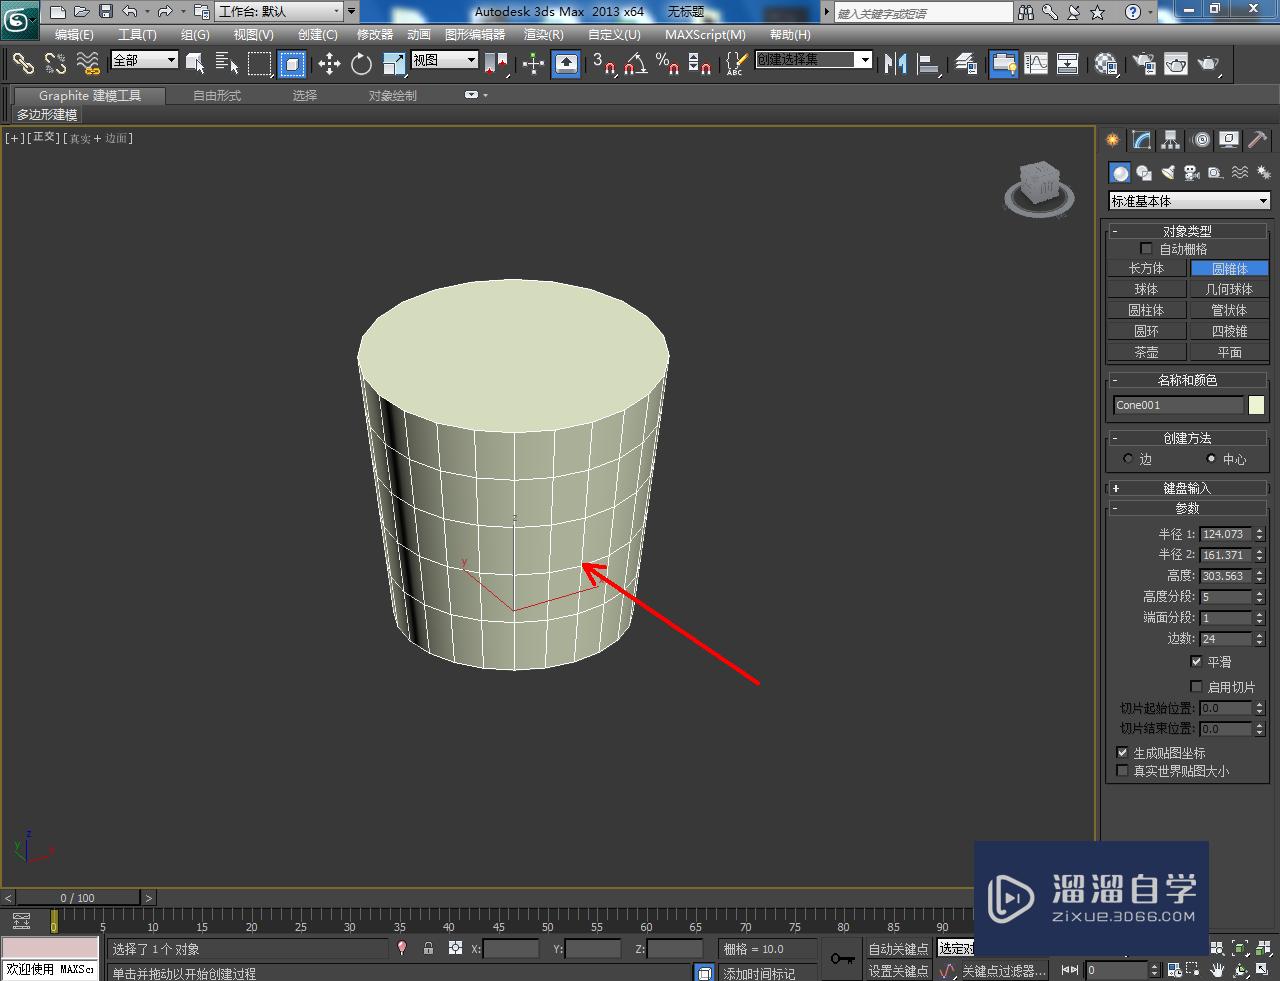Open the 创建(C) menu
This screenshot has height=981, width=1280.
pos(318,34)
